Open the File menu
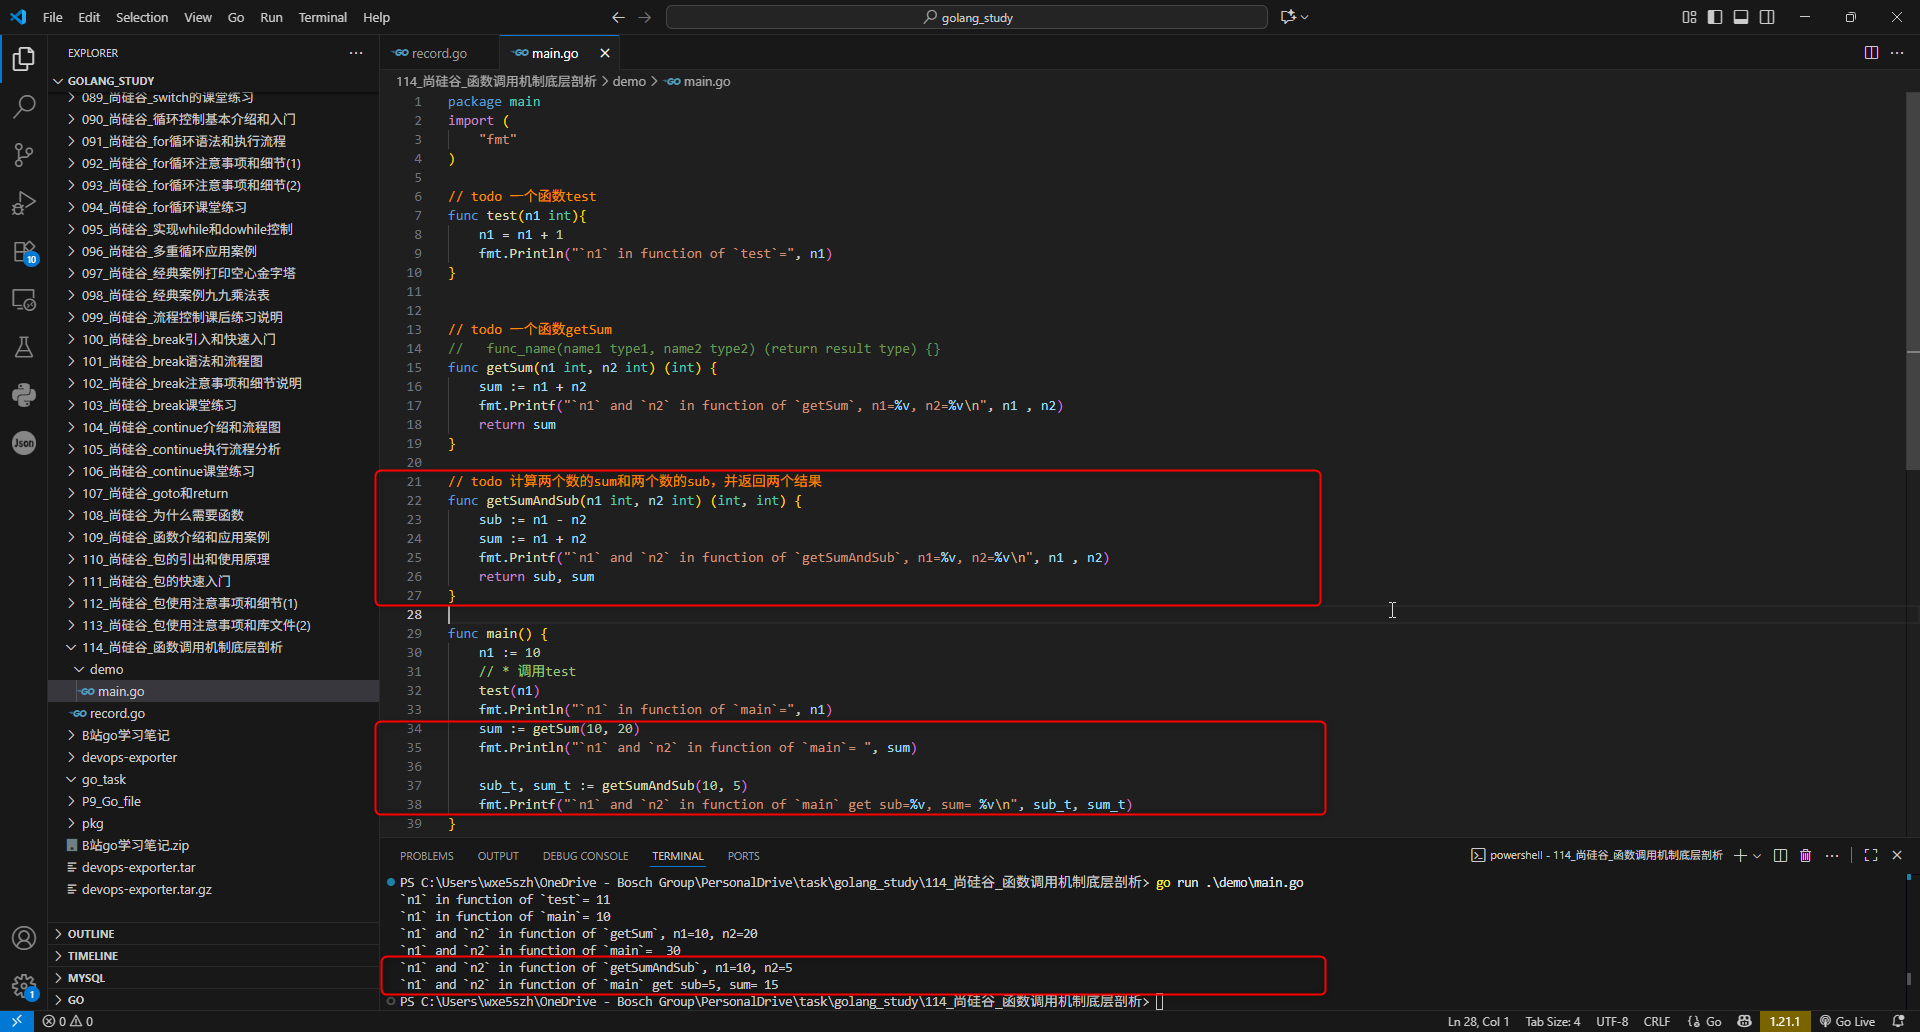This screenshot has height=1032, width=1920. 53,17
